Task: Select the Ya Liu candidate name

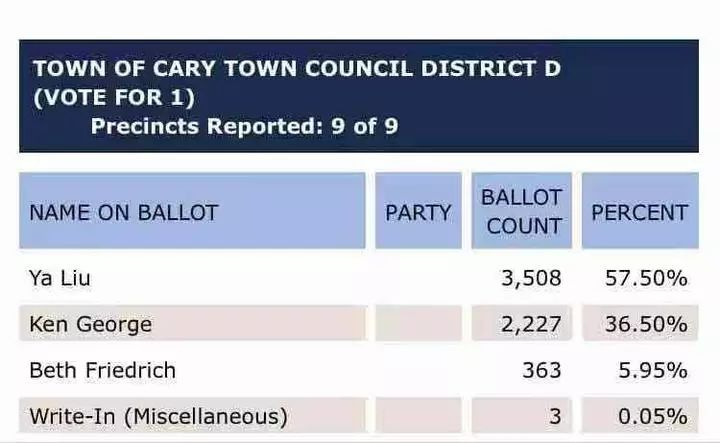Action: pyautogui.click(x=60, y=278)
